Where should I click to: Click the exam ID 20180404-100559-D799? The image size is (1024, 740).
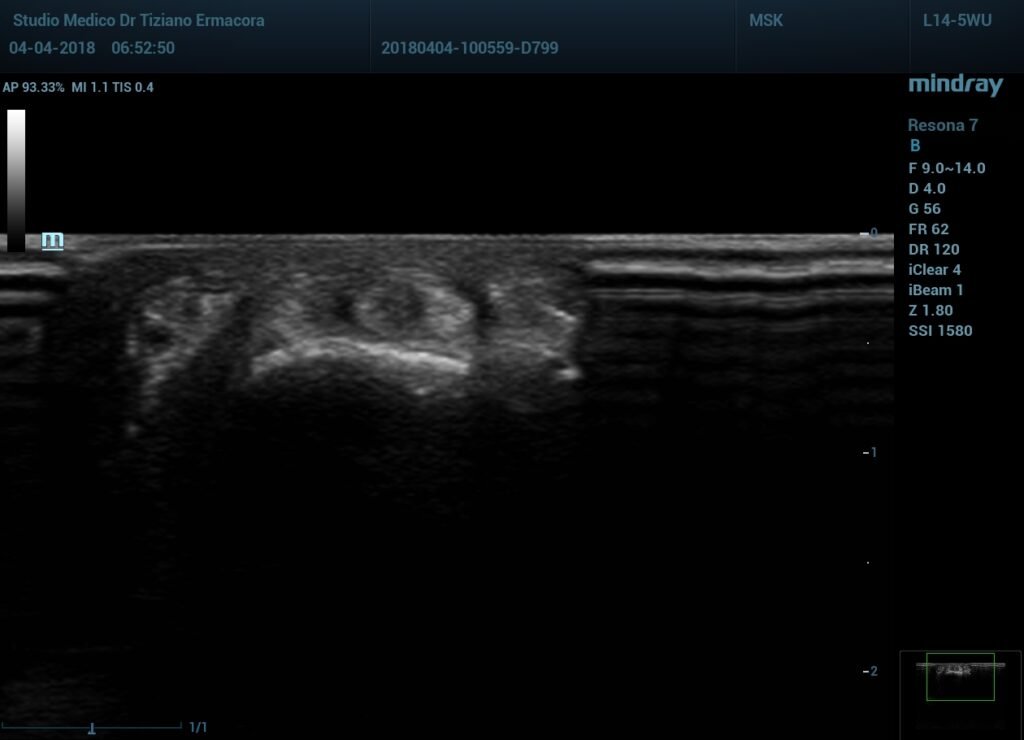[469, 47]
